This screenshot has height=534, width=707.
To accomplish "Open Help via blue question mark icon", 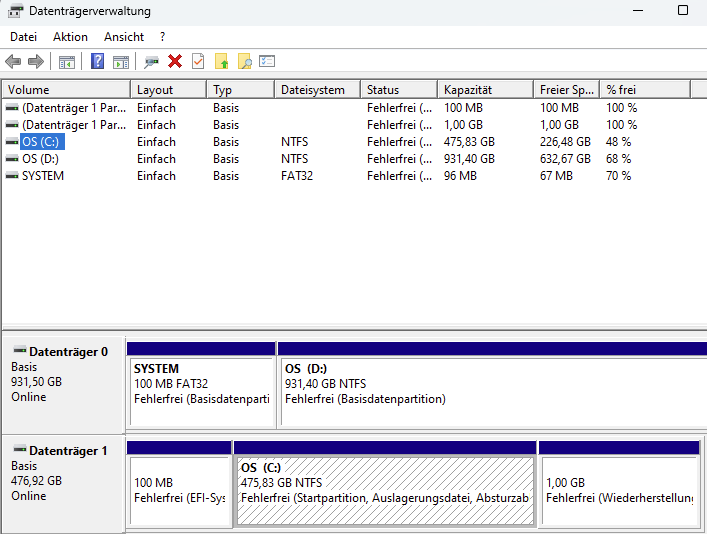I will point(97,61).
